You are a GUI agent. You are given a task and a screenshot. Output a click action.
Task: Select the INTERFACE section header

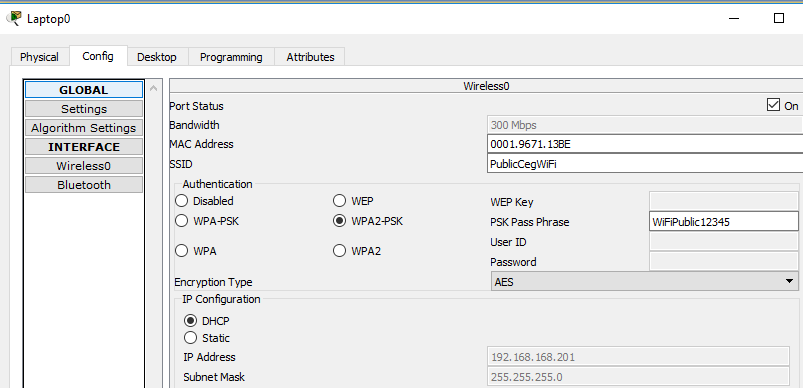[84, 147]
